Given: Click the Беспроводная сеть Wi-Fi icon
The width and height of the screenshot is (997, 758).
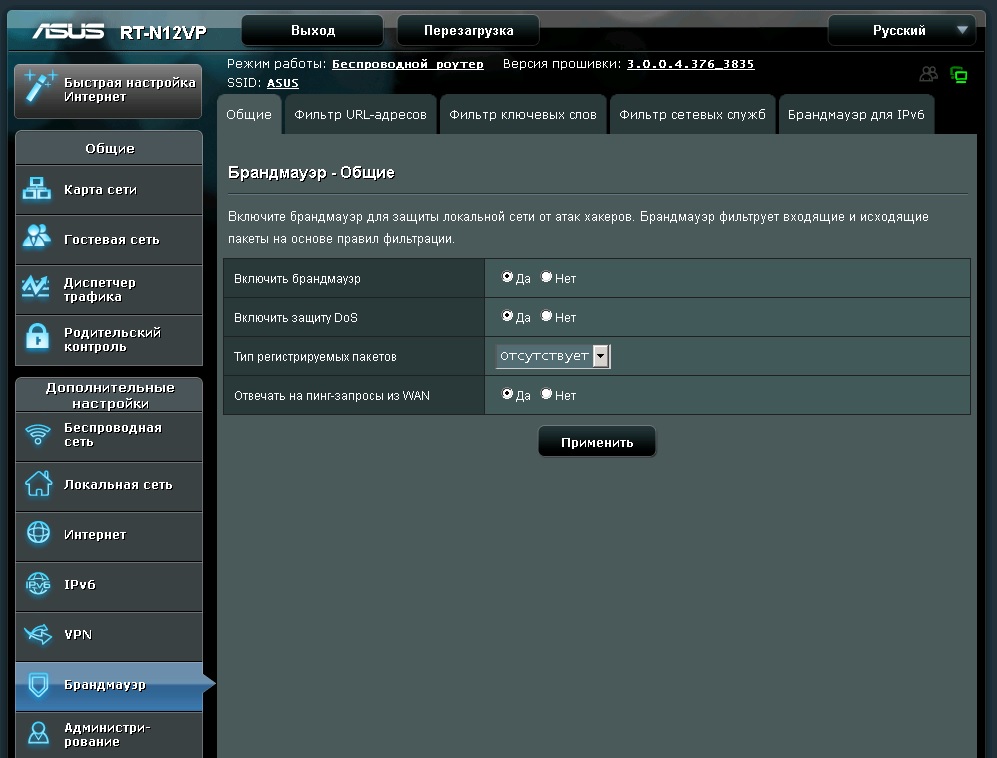Looking at the screenshot, I should point(38,435).
